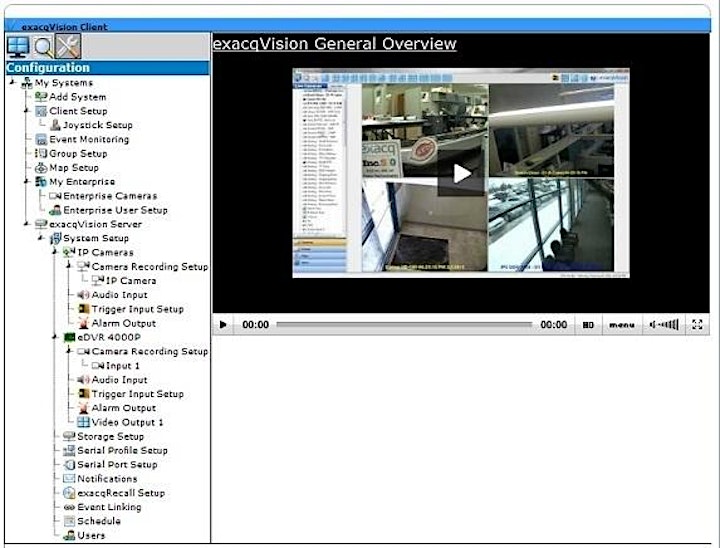Viewport: 720px width, 548px height.
Task: Click the video progress seek bar
Action: tap(404, 325)
